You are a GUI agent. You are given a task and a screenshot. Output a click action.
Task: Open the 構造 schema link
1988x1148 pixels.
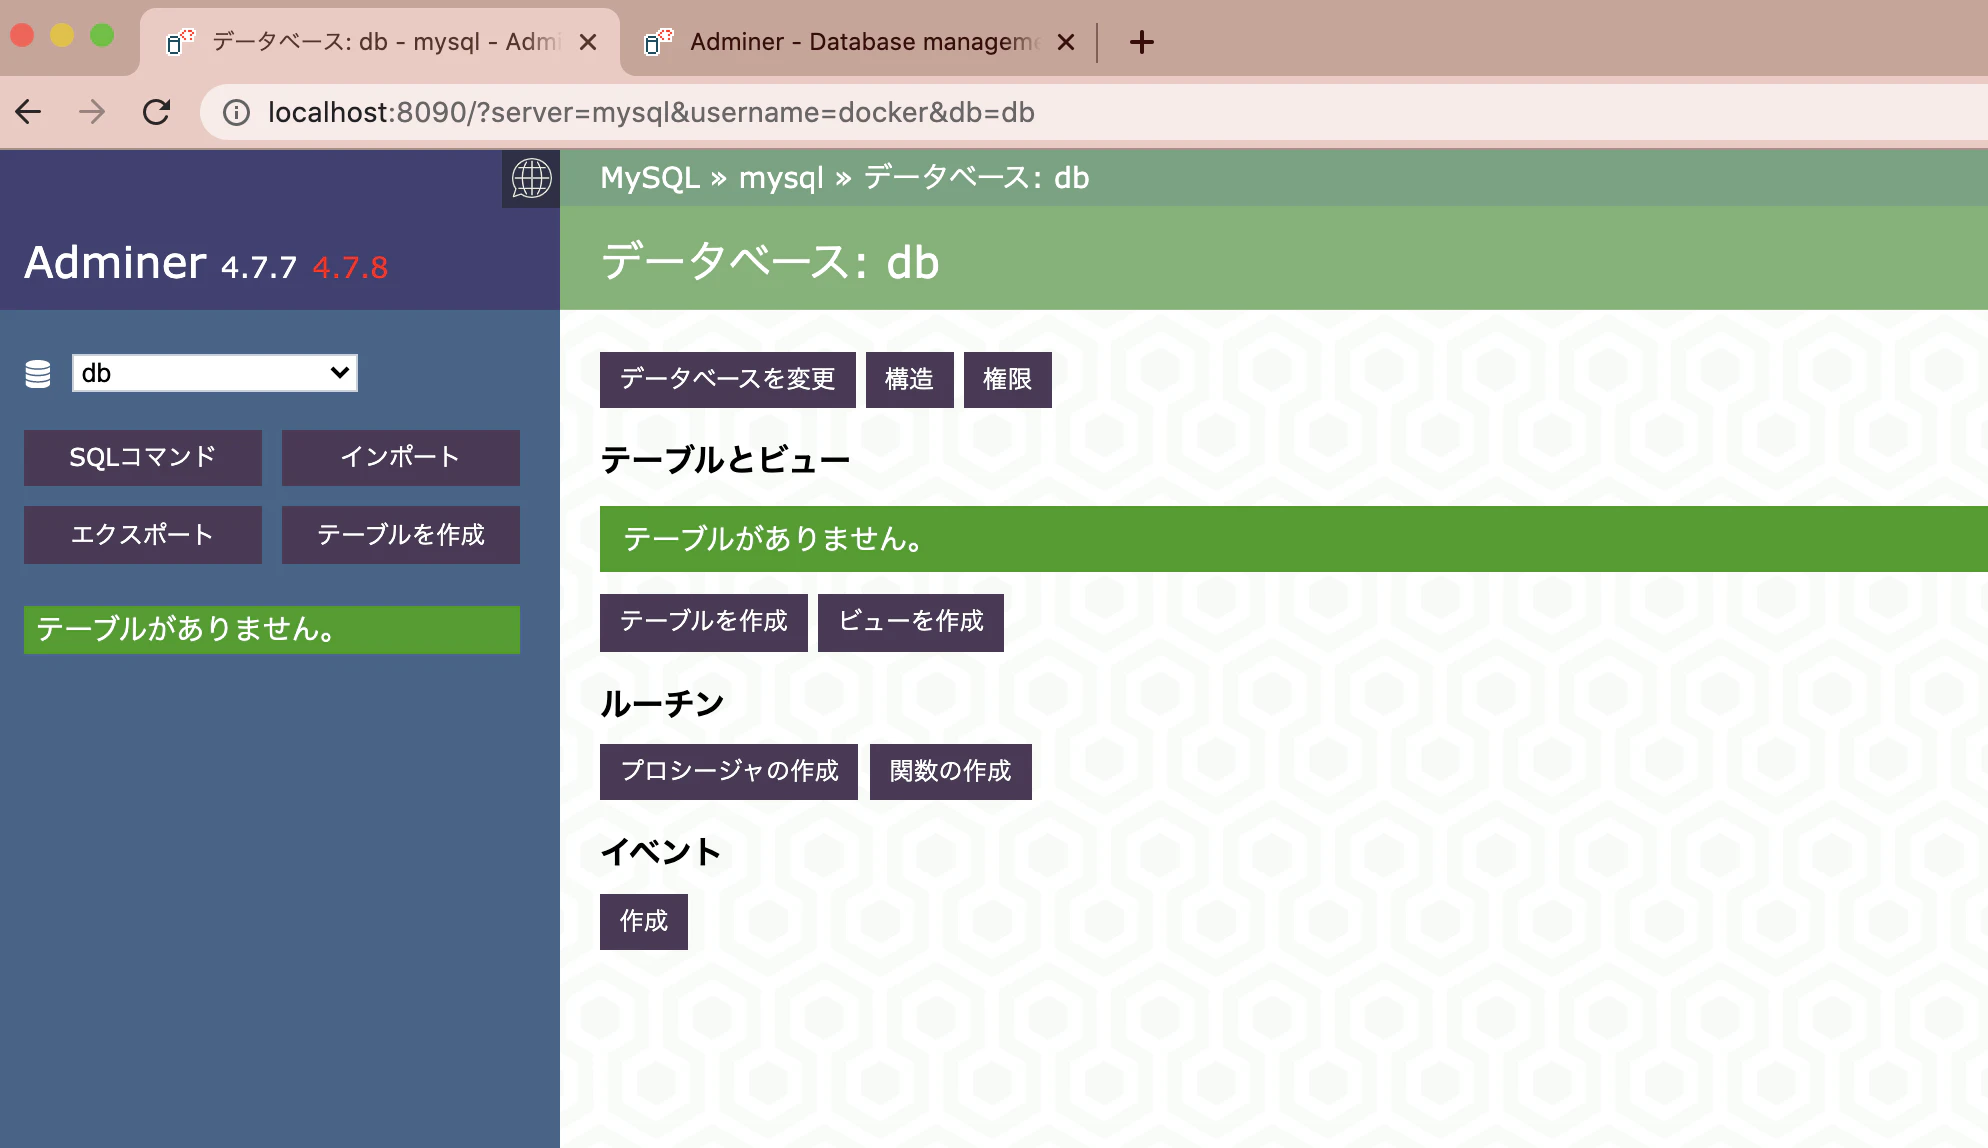point(909,380)
